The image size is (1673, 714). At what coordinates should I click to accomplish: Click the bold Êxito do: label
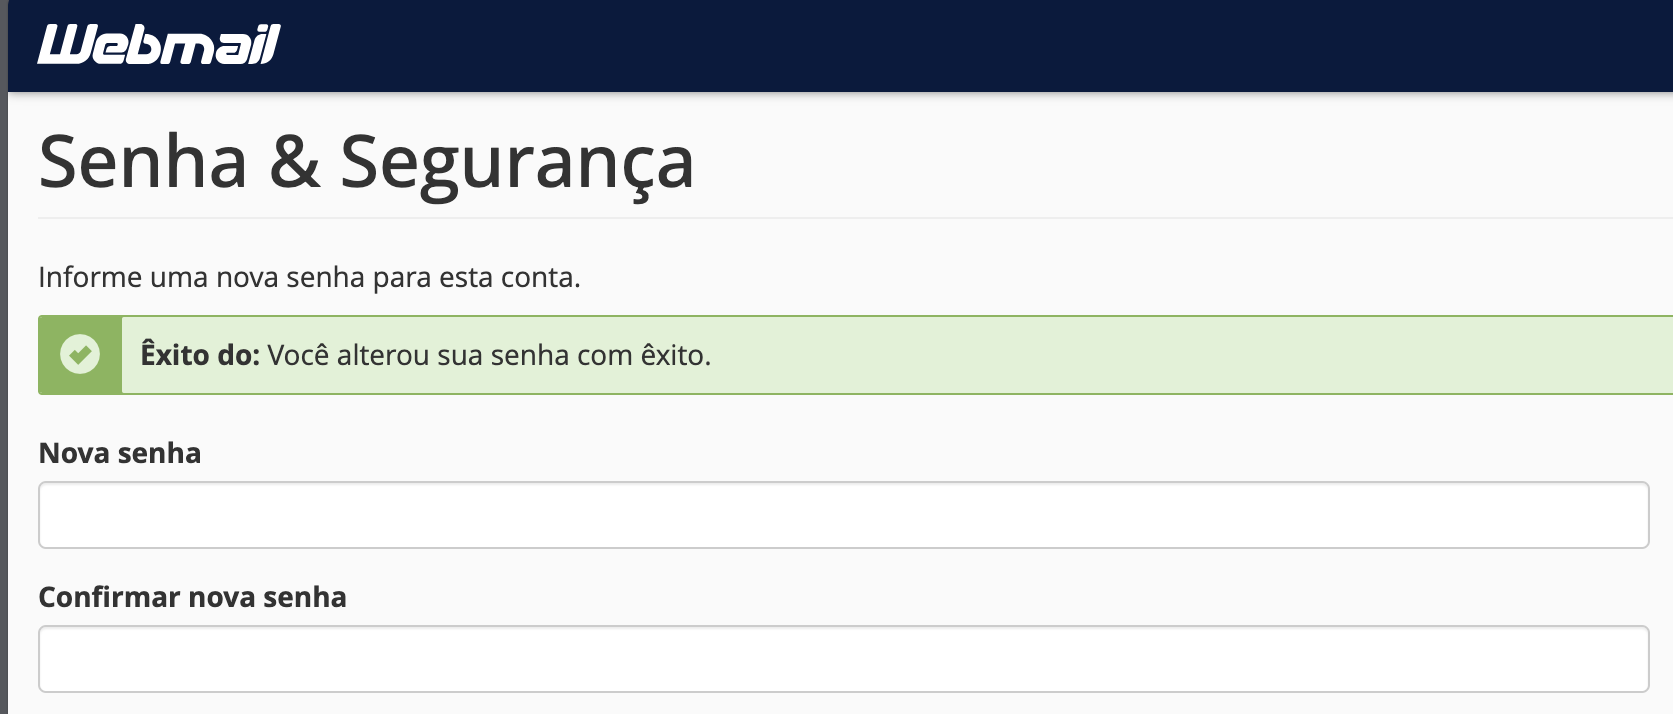click(x=200, y=355)
